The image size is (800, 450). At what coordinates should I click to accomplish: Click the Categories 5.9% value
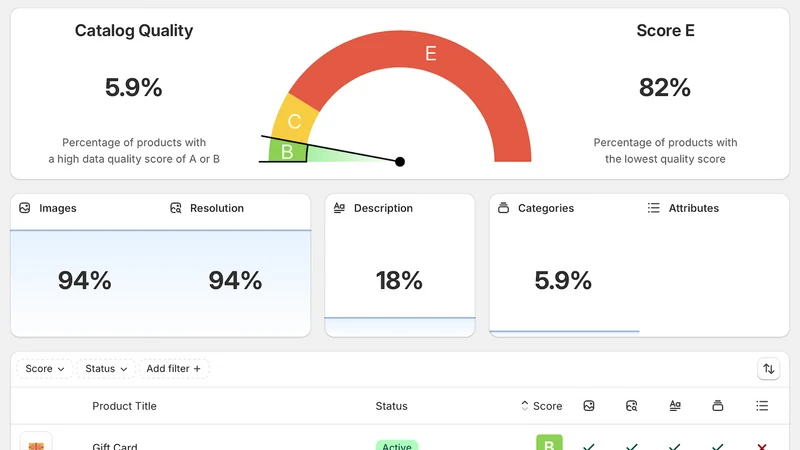[563, 280]
